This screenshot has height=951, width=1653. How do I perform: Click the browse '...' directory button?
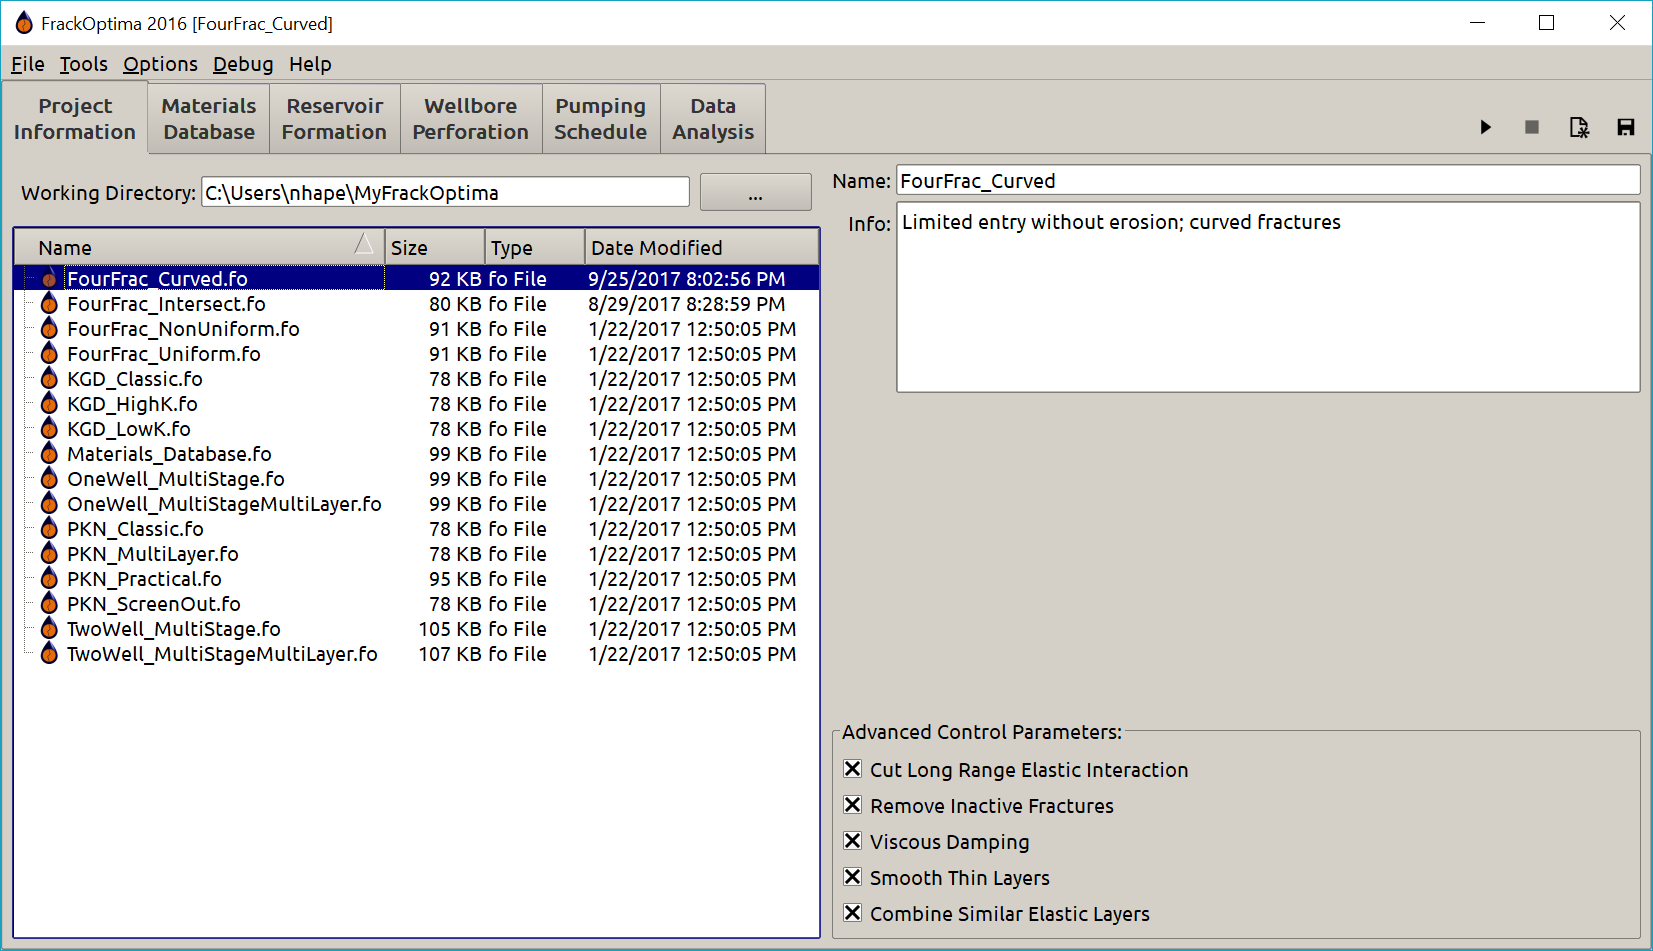pos(756,192)
